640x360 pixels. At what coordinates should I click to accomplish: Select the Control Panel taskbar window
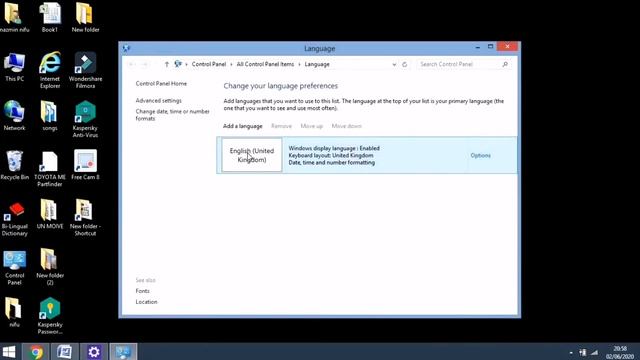point(123,352)
